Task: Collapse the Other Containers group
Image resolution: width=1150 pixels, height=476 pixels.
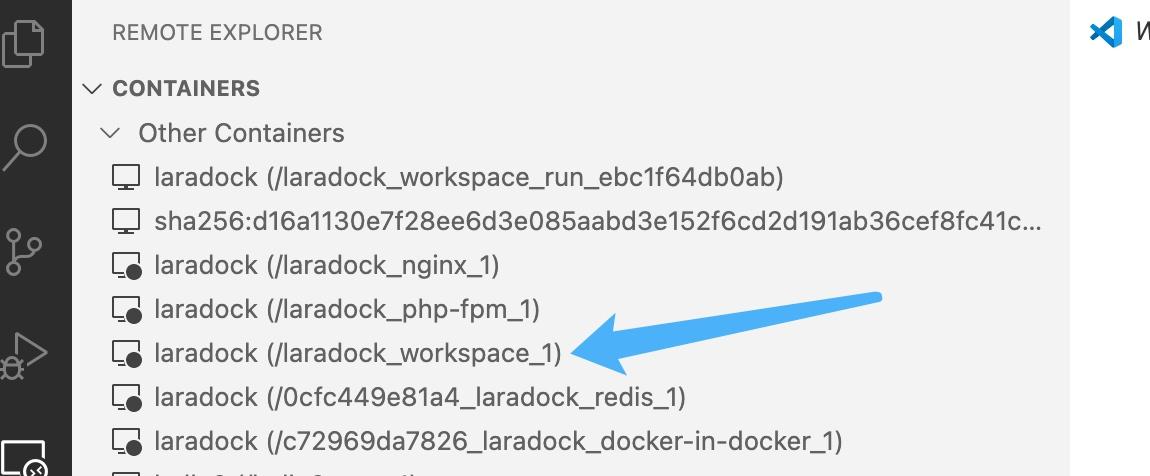Action: coord(111,133)
